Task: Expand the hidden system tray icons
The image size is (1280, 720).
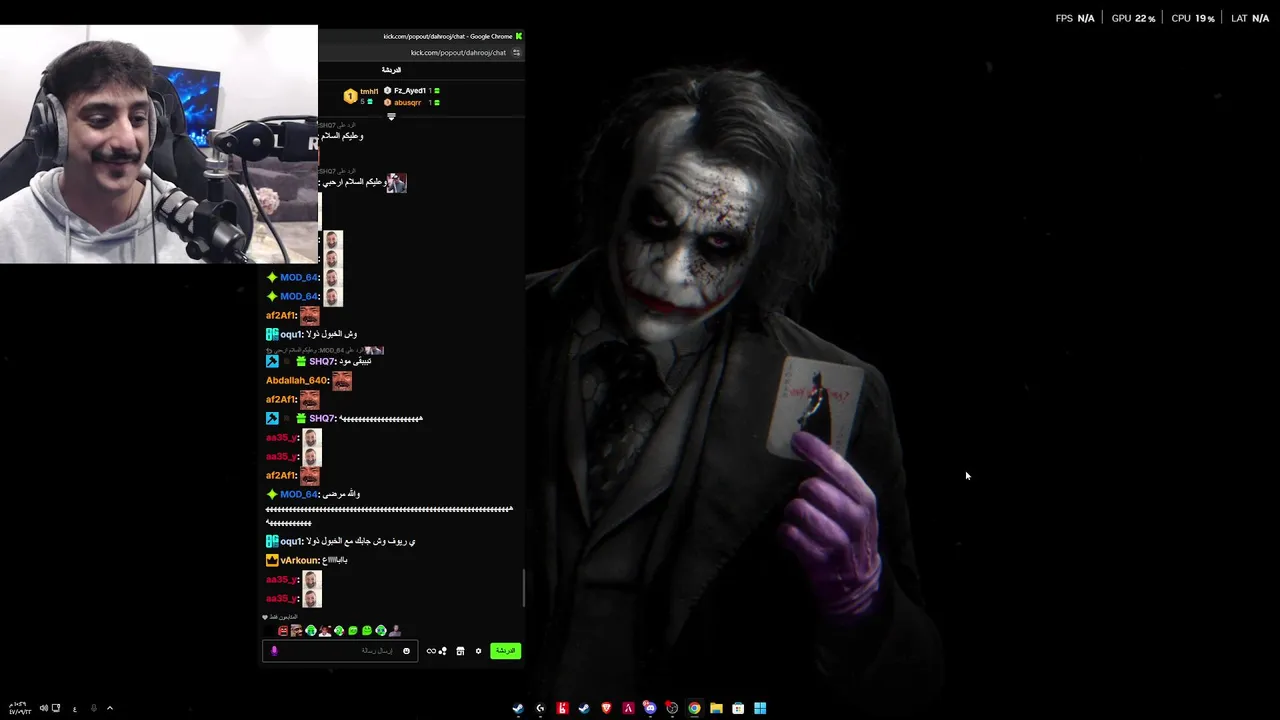Action: coord(110,708)
